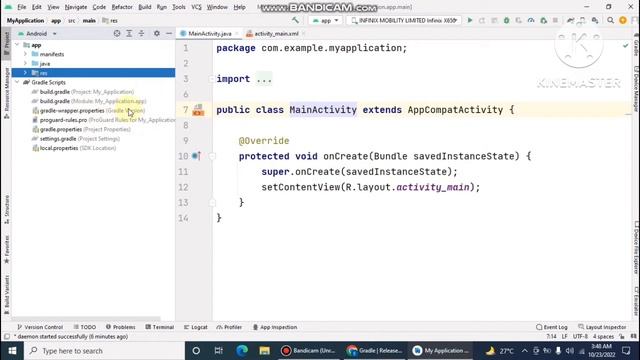Open File Explorer in taskbar
Screen dimensions: 640x360
pos(264,351)
